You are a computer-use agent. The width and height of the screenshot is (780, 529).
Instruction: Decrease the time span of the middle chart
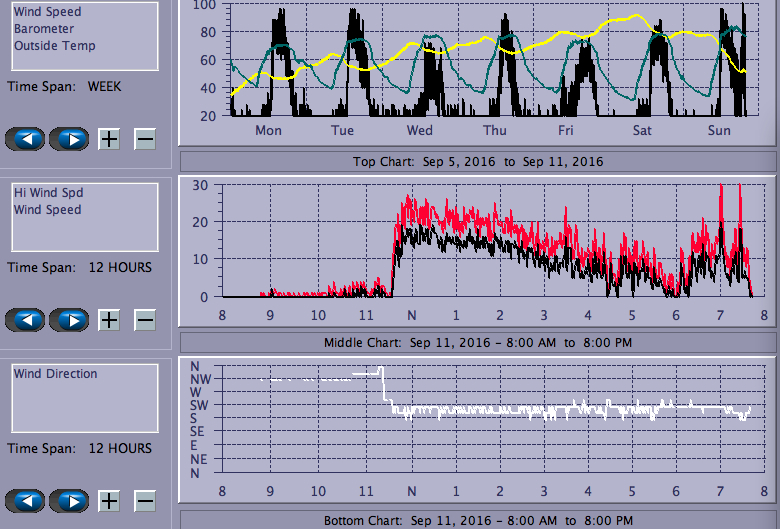click(145, 320)
